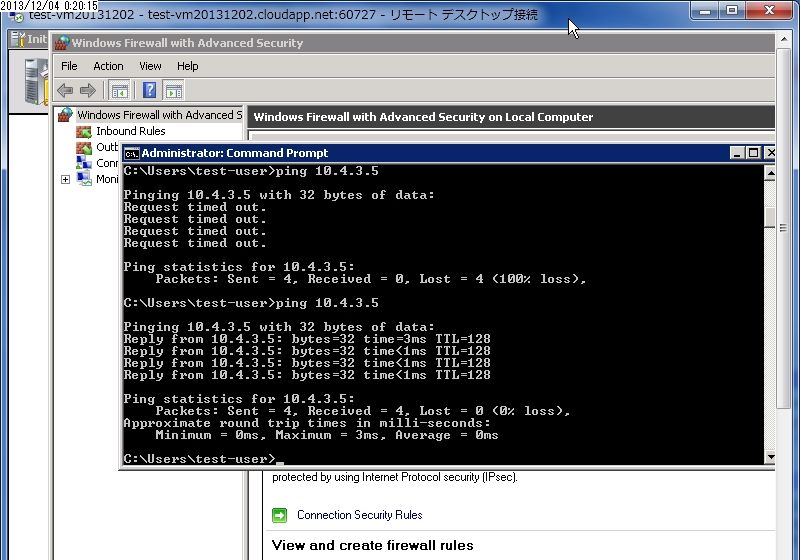Click the Forward arrow in Firewall toolbar
Screen dimensions: 800x560
point(88,91)
